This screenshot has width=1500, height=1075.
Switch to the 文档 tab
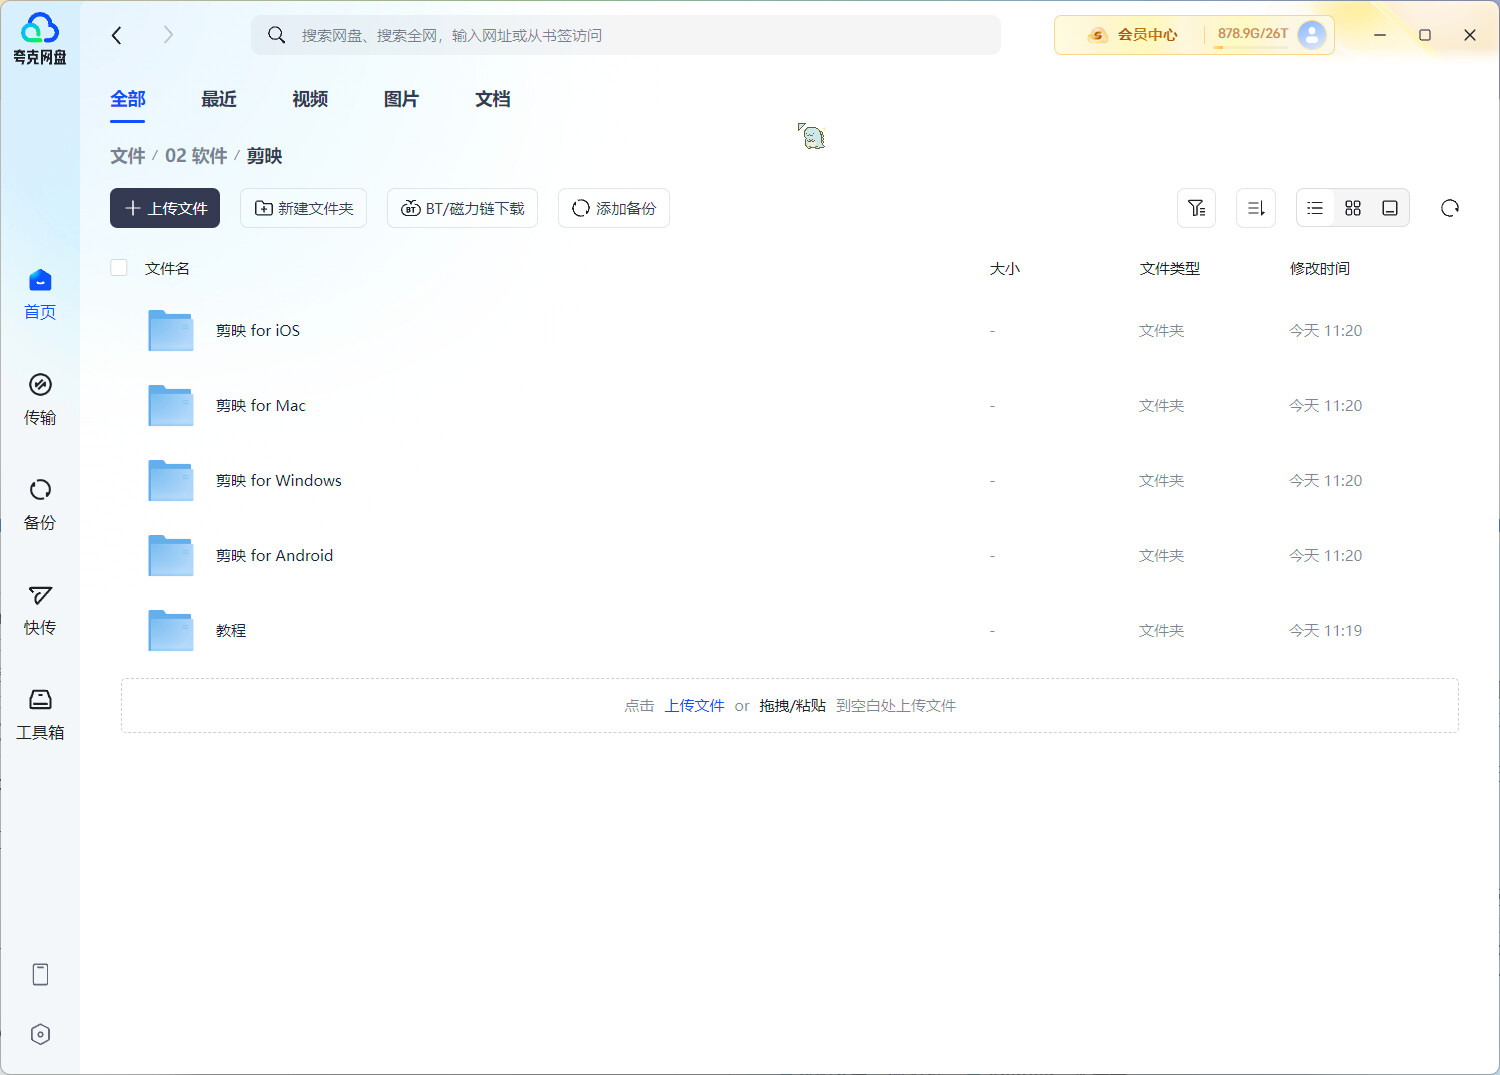tap(492, 99)
